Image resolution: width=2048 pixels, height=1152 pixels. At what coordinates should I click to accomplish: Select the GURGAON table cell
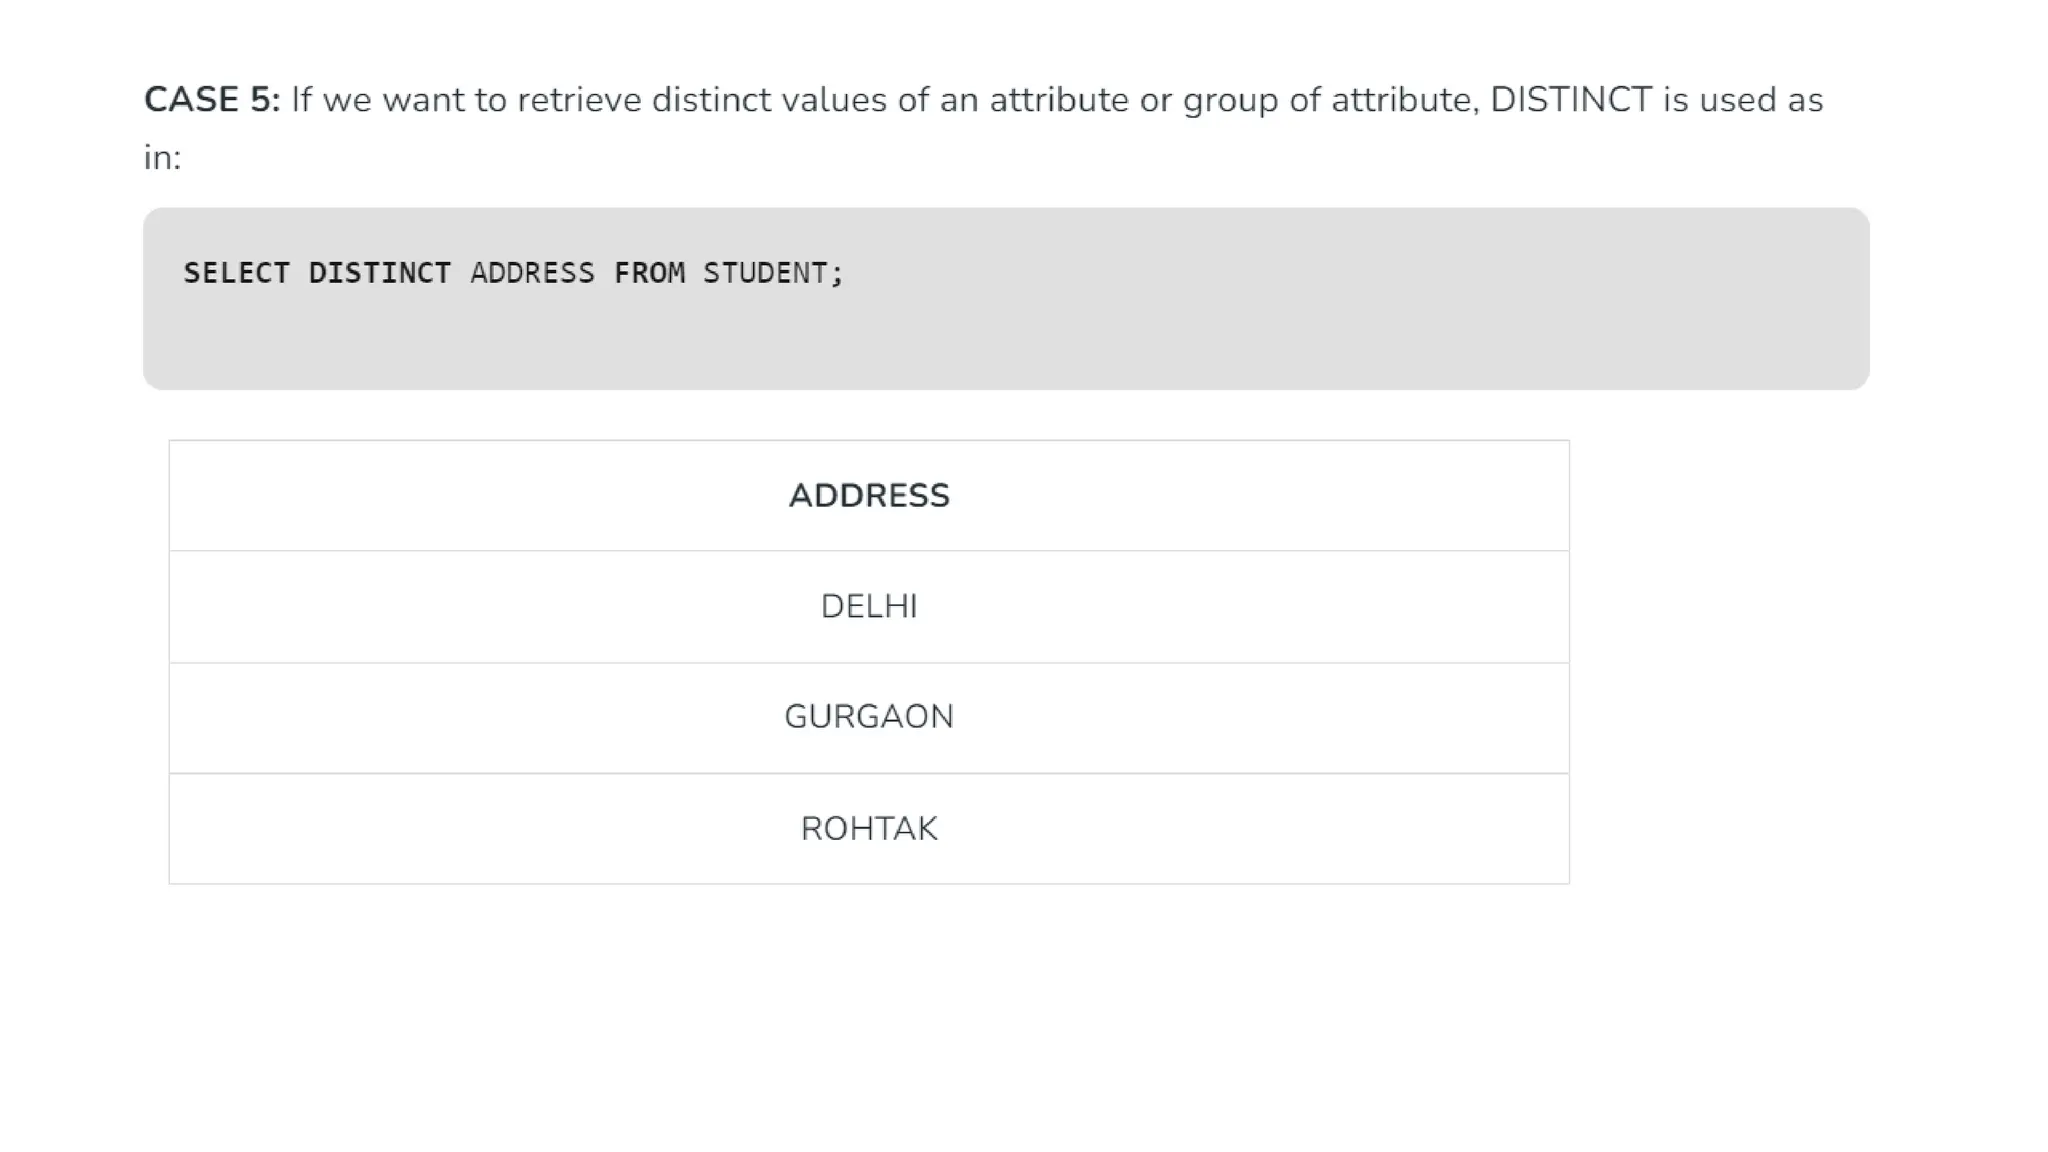(869, 717)
